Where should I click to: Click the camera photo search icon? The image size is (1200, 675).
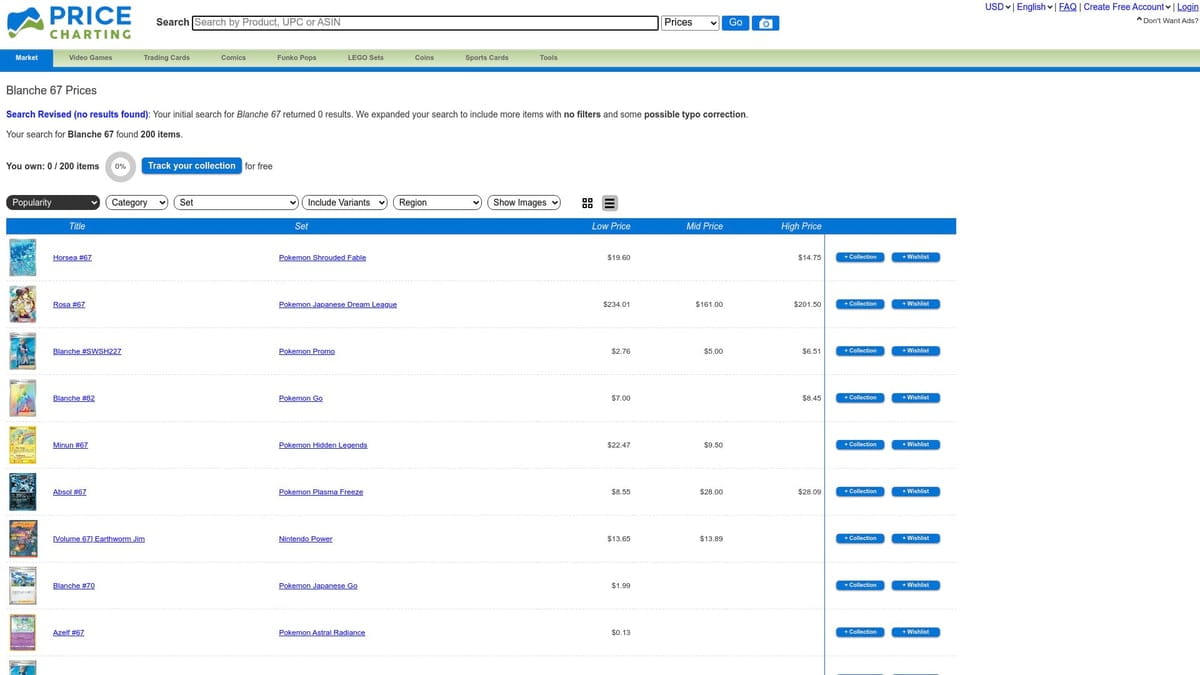click(765, 23)
